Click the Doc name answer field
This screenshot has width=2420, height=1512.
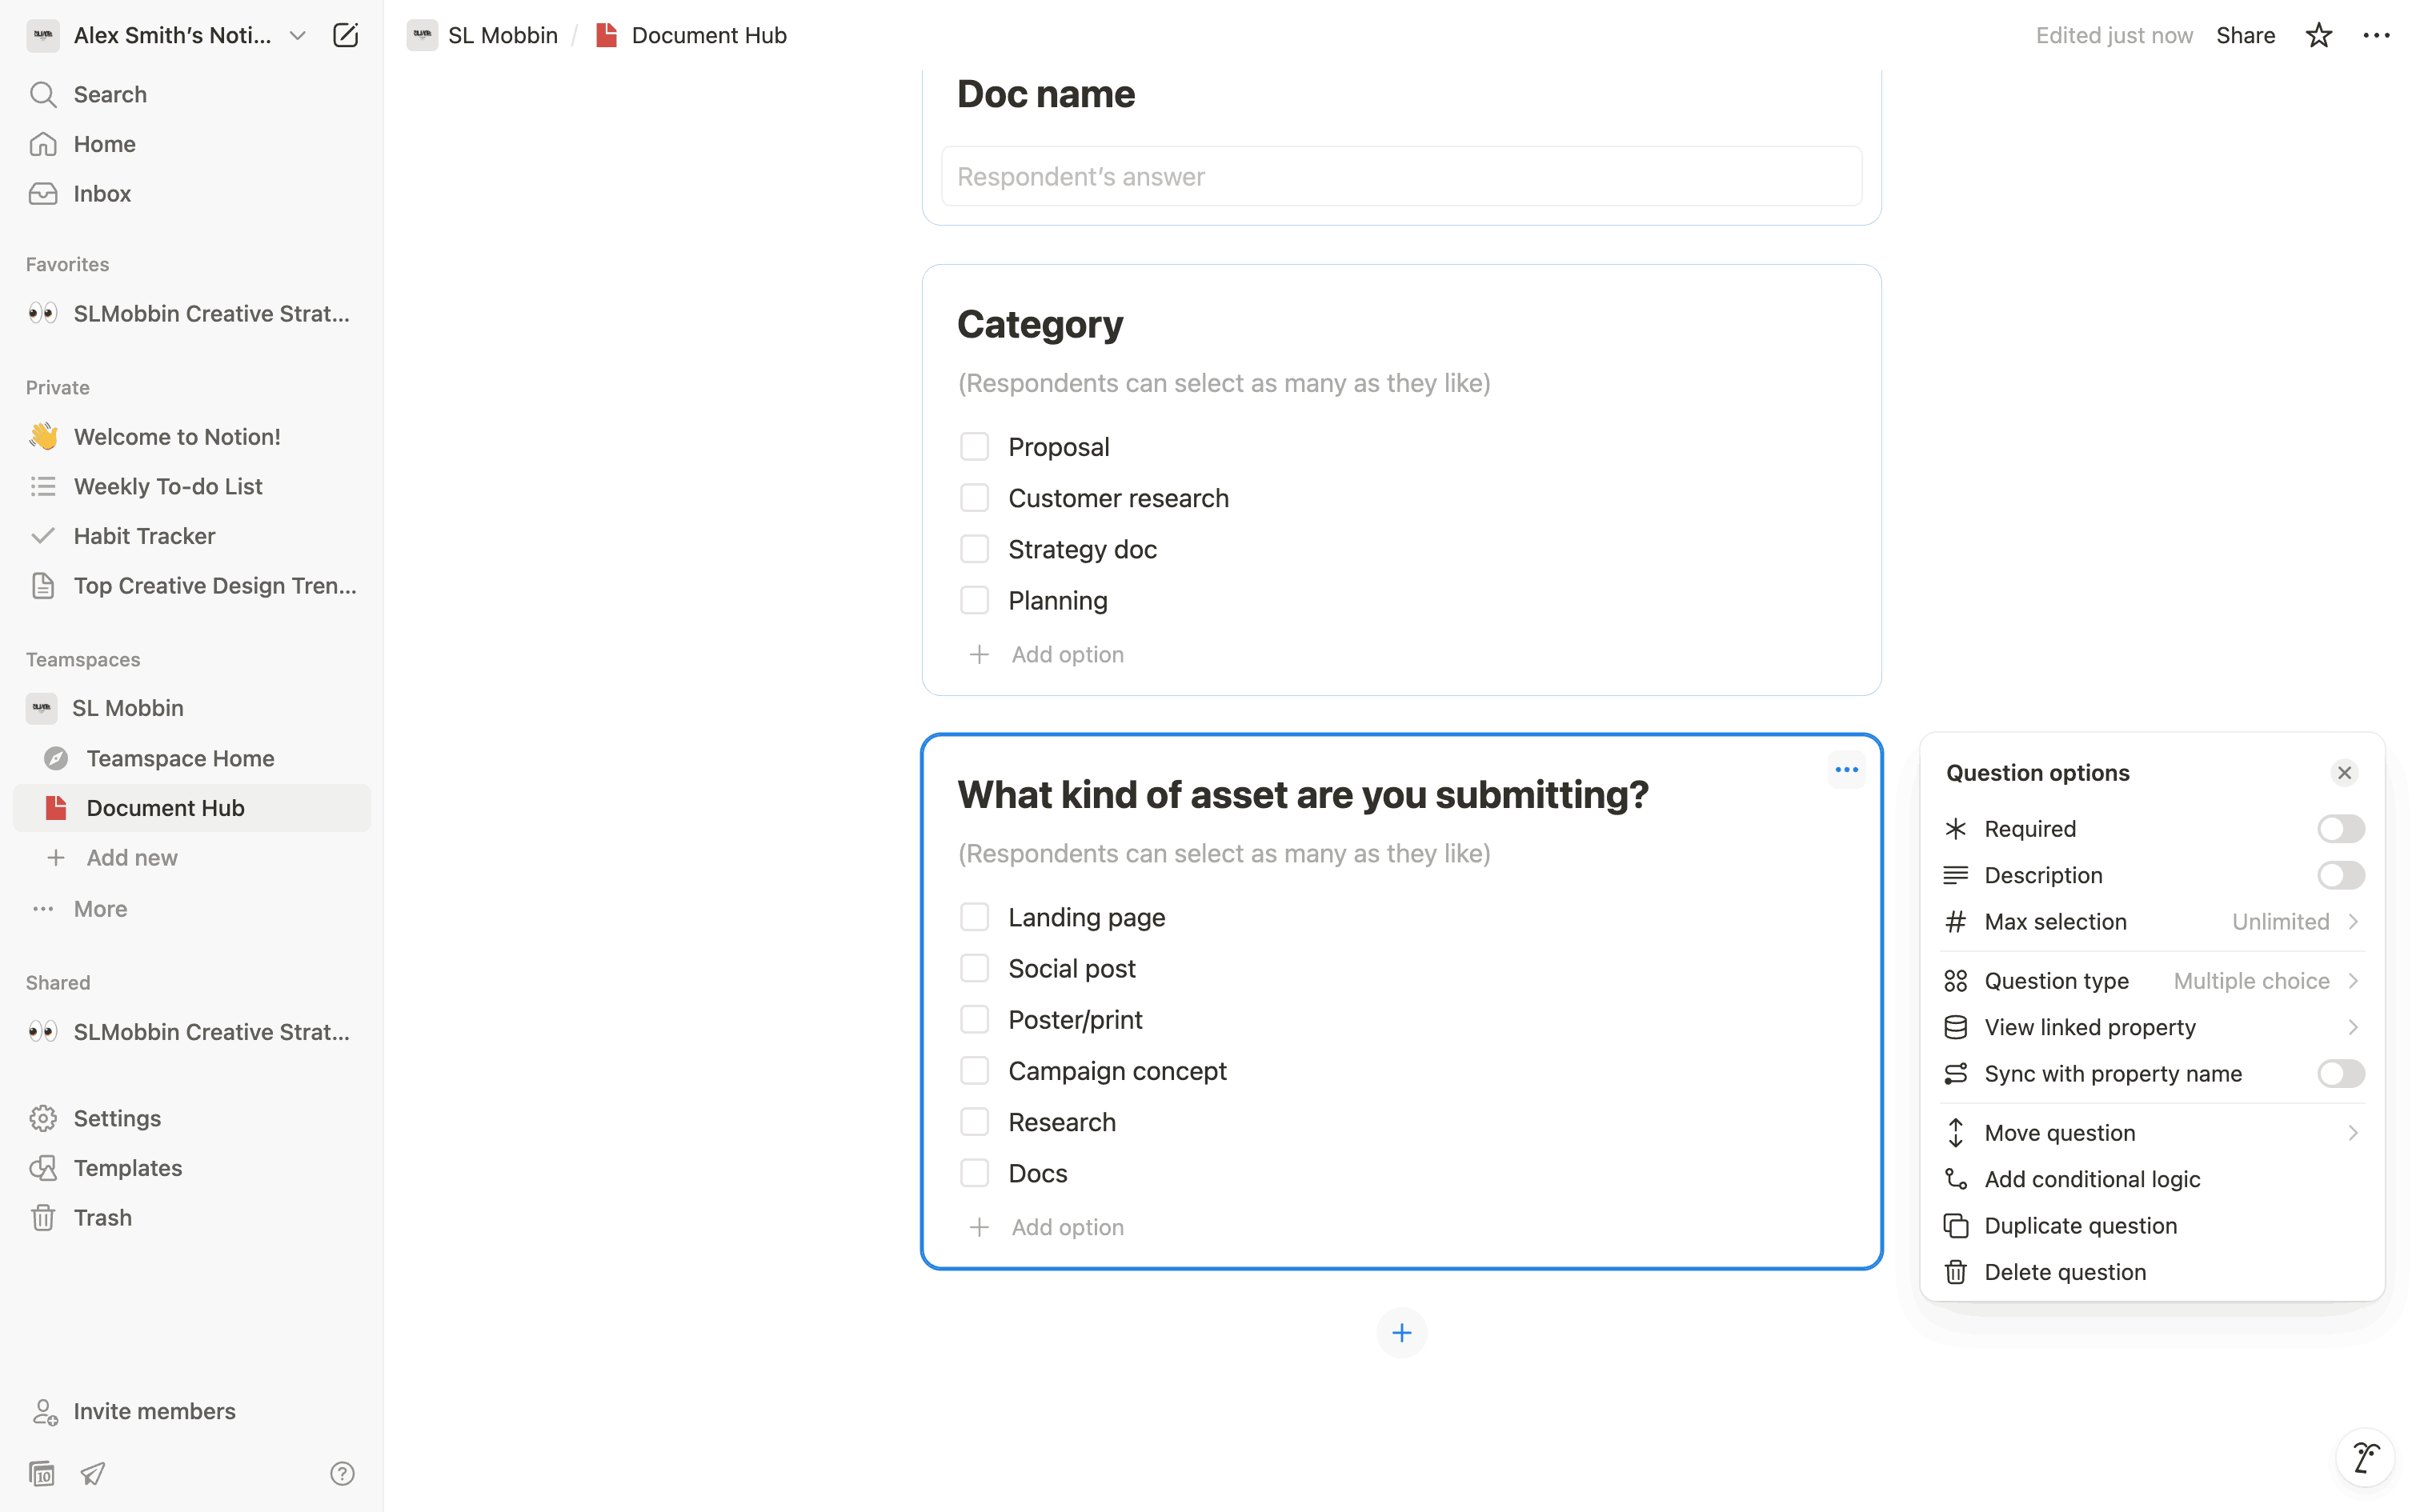click(1400, 177)
